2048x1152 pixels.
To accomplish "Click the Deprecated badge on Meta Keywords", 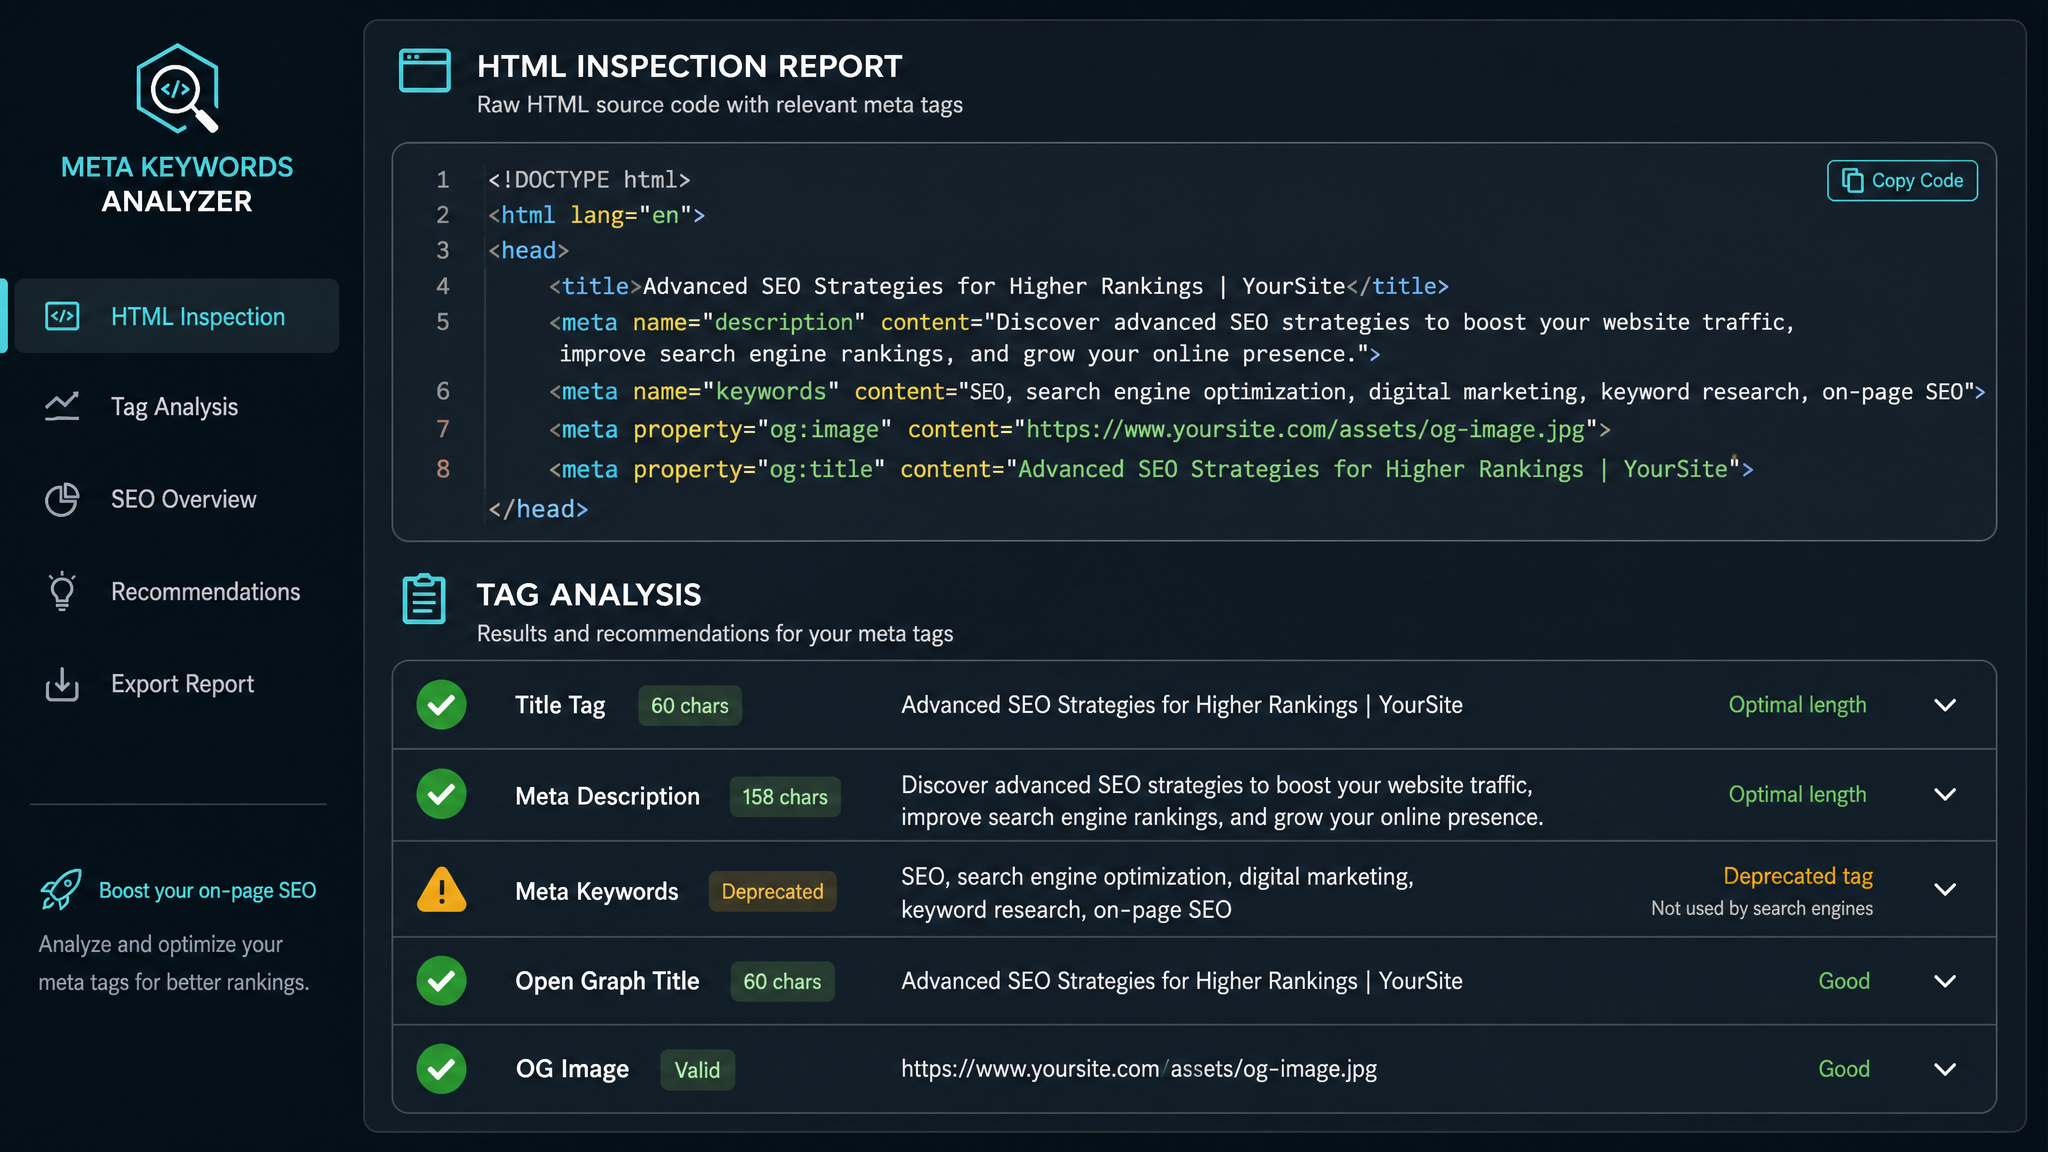I will pos(773,891).
